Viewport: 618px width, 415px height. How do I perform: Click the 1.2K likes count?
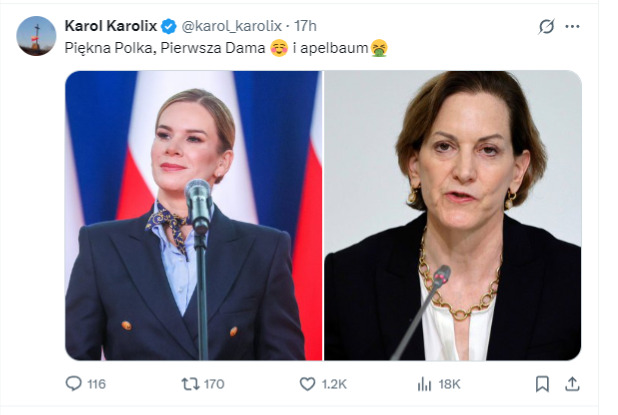(334, 383)
